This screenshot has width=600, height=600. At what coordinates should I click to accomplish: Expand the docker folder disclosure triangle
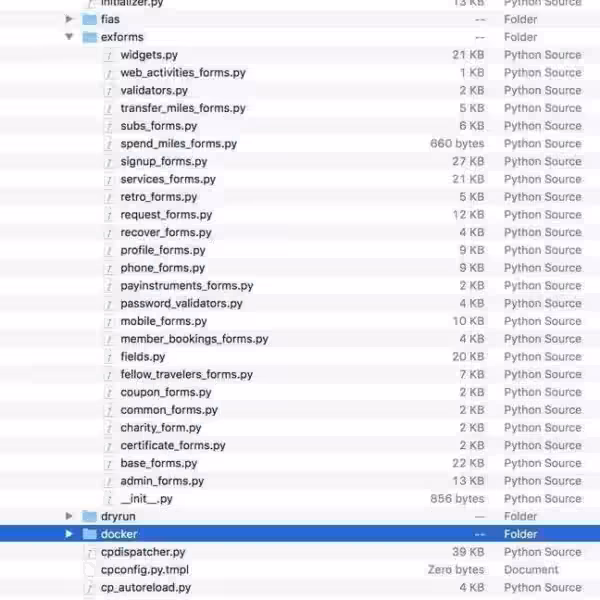click(69, 534)
